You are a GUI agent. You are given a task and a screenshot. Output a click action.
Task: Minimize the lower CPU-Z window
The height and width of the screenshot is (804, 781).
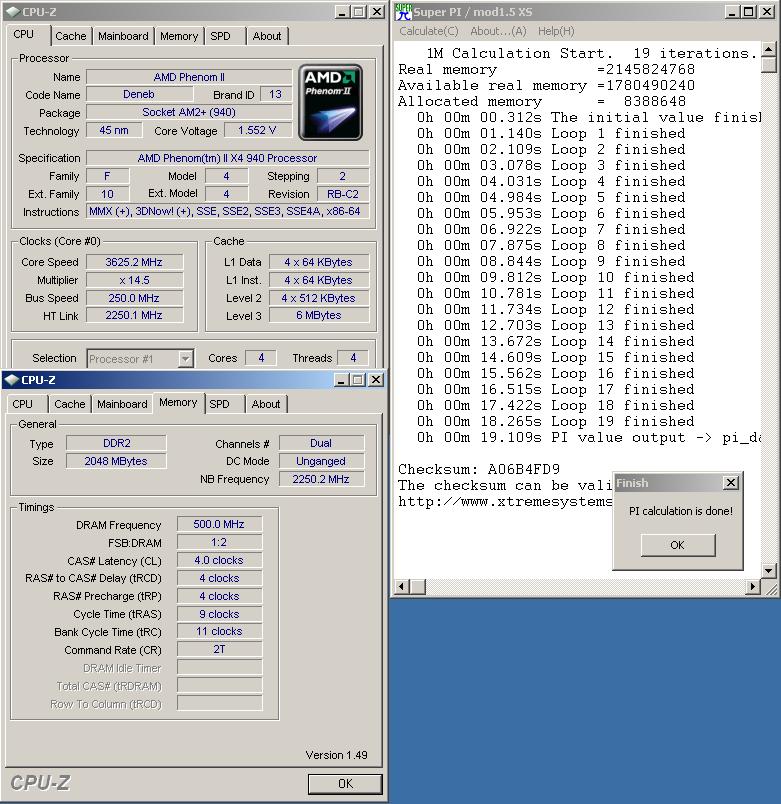[342, 380]
